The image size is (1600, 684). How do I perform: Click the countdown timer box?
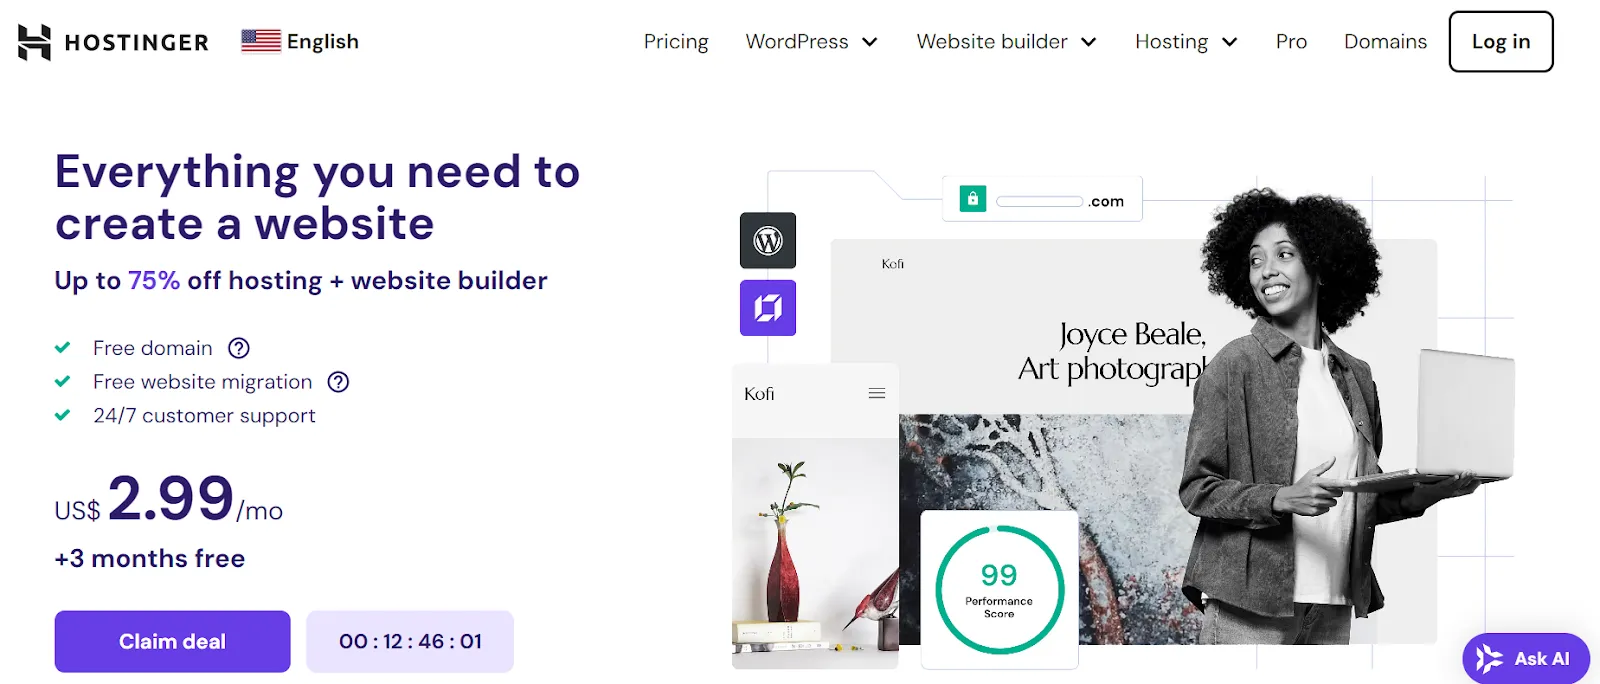tap(410, 642)
